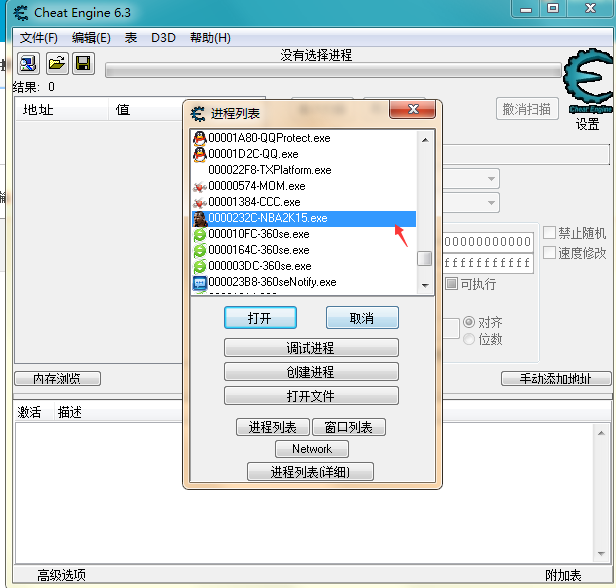616x588 pixels.
Task: Click the 附加表 status bar label
Action: click(x=563, y=575)
